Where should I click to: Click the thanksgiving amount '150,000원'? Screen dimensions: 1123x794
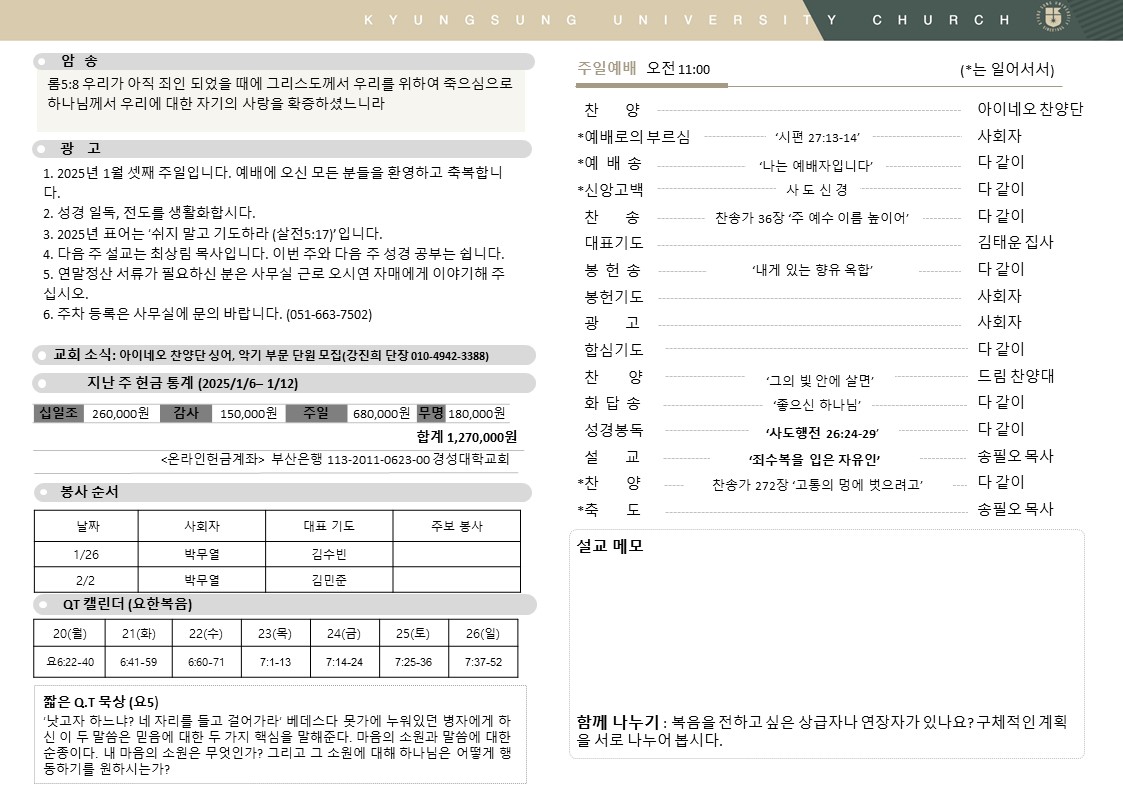pyautogui.click(x=249, y=414)
